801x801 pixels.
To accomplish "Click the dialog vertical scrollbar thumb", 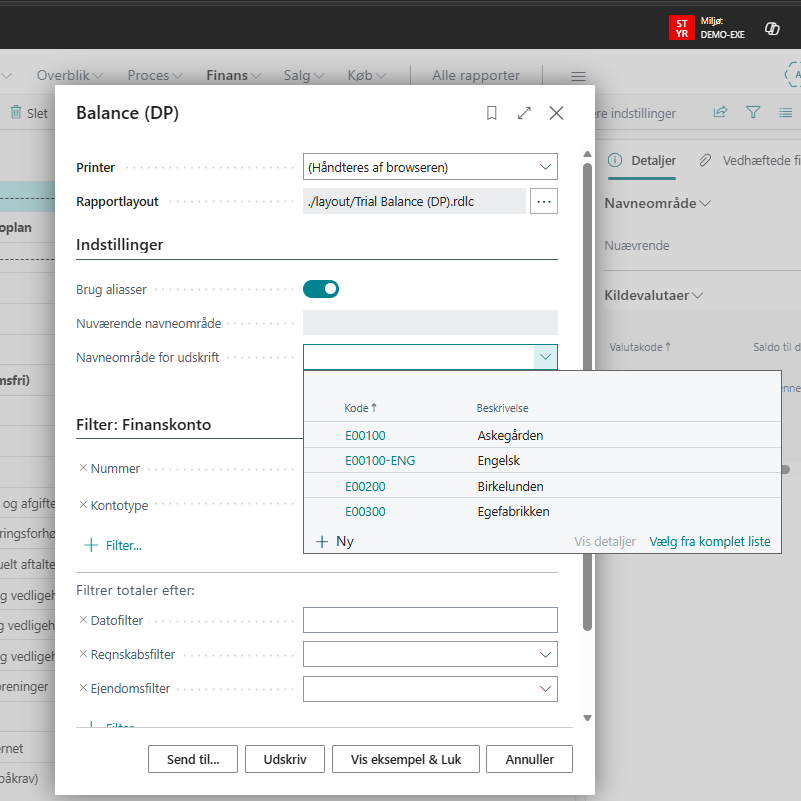I will point(587,397).
